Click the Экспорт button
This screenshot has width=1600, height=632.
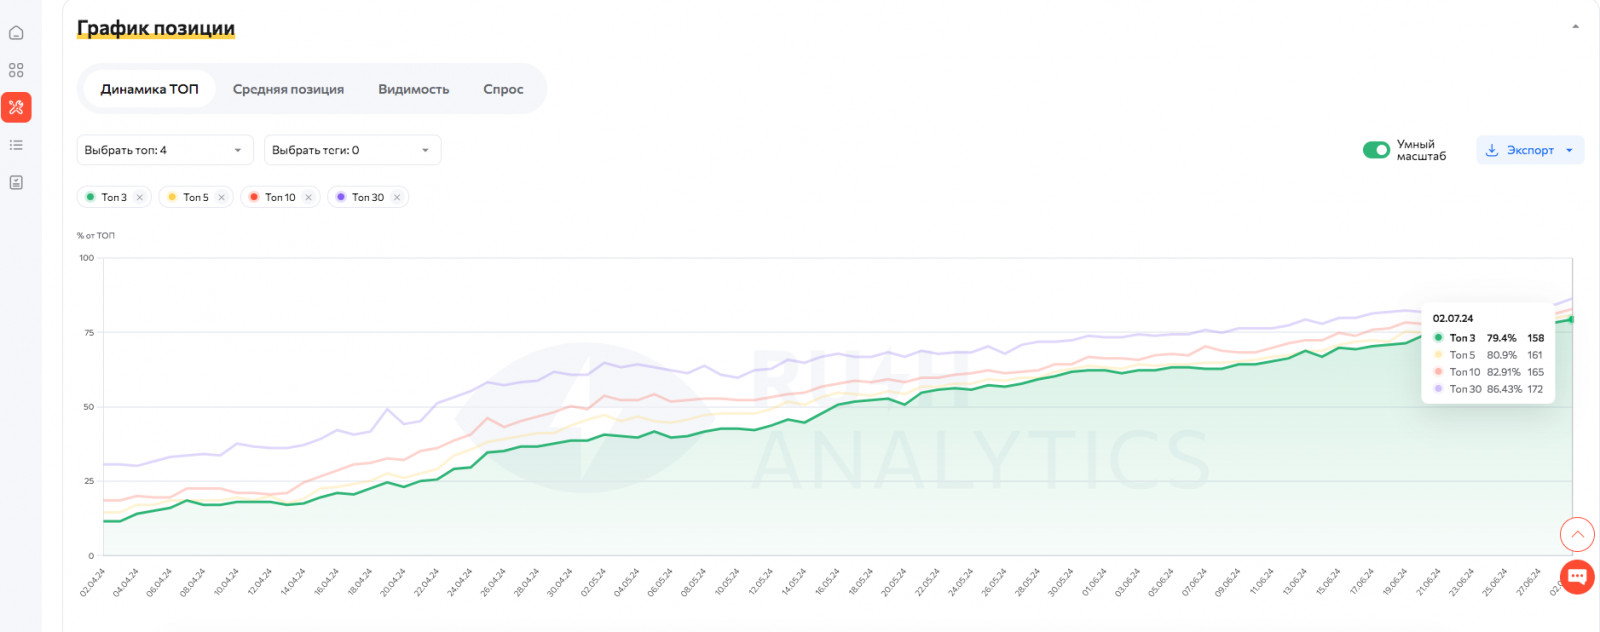pyautogui.click(x=1530, y=150)
